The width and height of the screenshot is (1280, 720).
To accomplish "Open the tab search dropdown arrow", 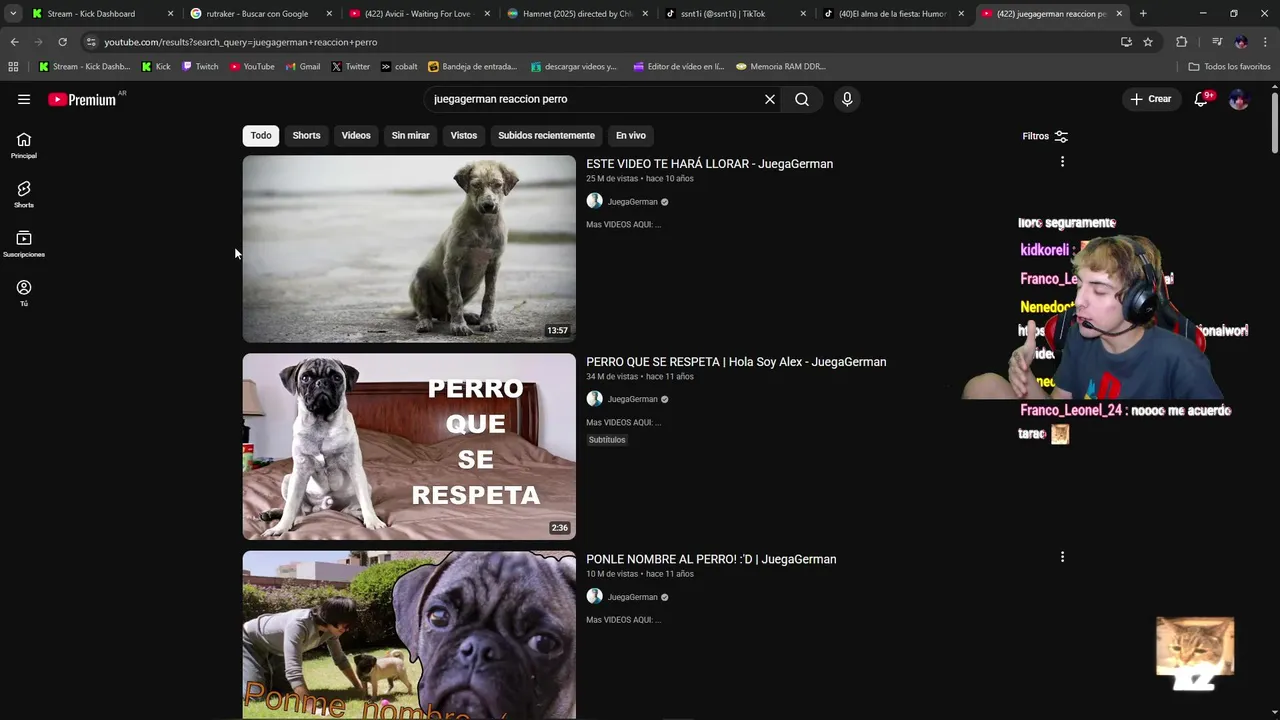I will pyautogui.click(x=13, y=14).
